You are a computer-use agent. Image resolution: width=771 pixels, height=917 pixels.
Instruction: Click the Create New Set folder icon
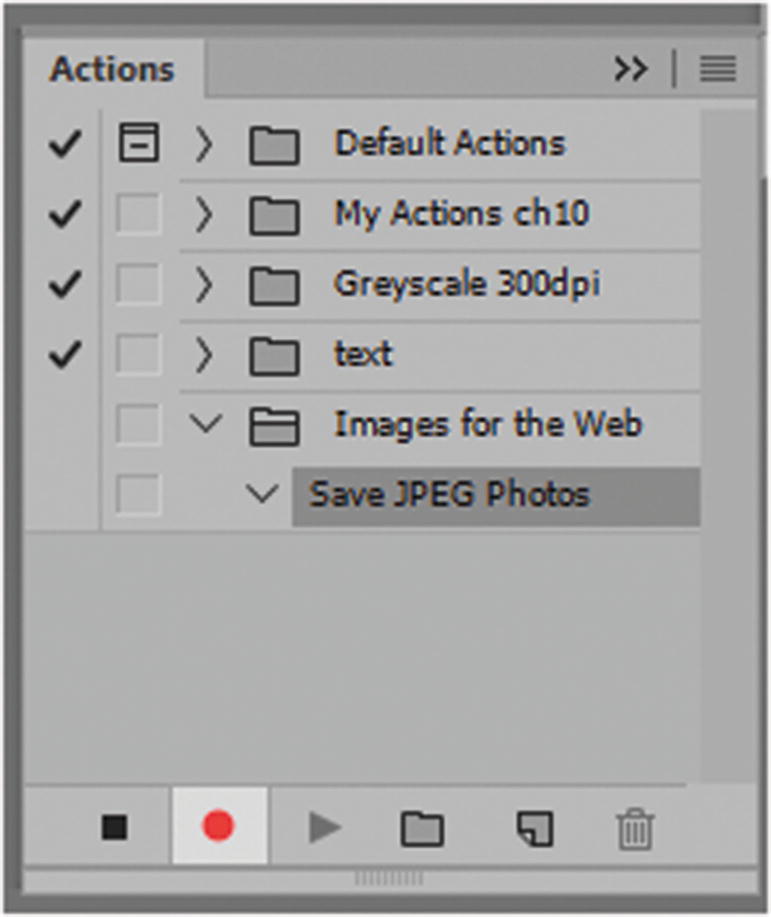click(422, 828)
